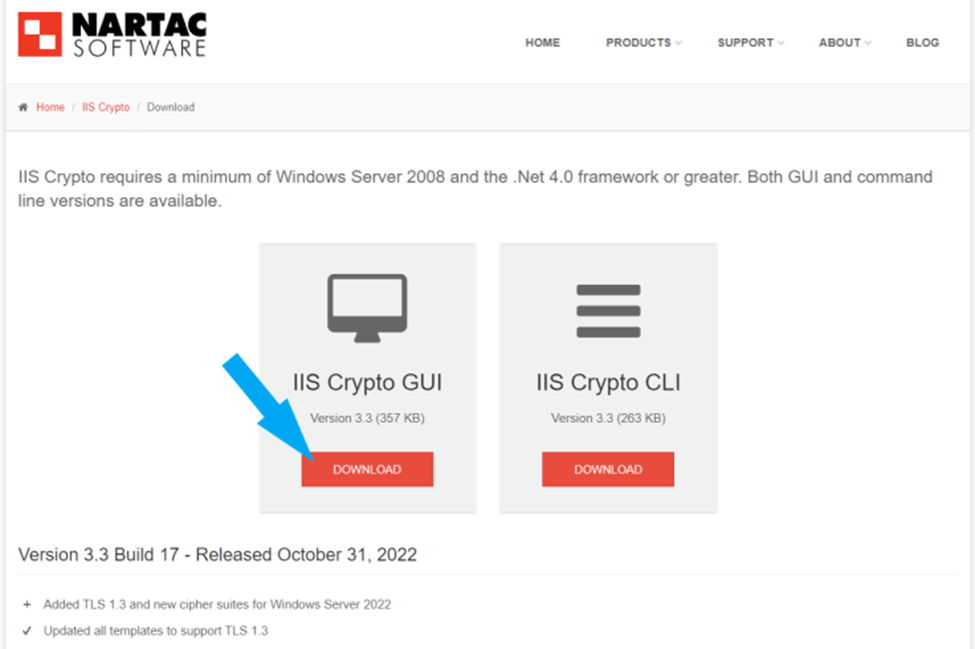Expand the About dropdown chevron

[867, 43]
